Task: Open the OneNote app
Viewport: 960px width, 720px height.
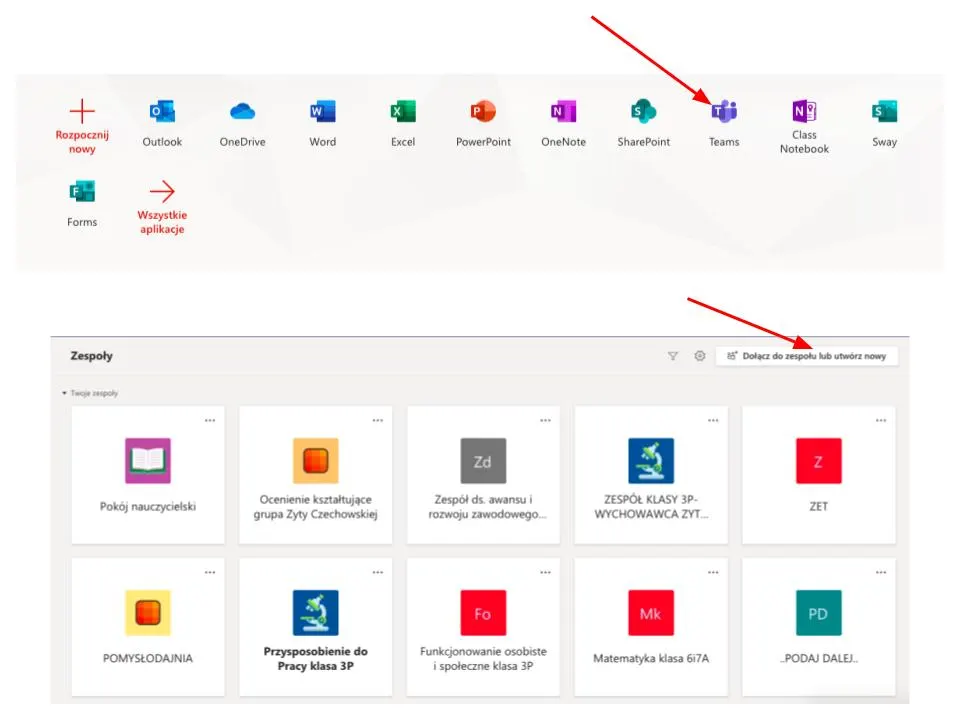Action: [x=563, y=112]
